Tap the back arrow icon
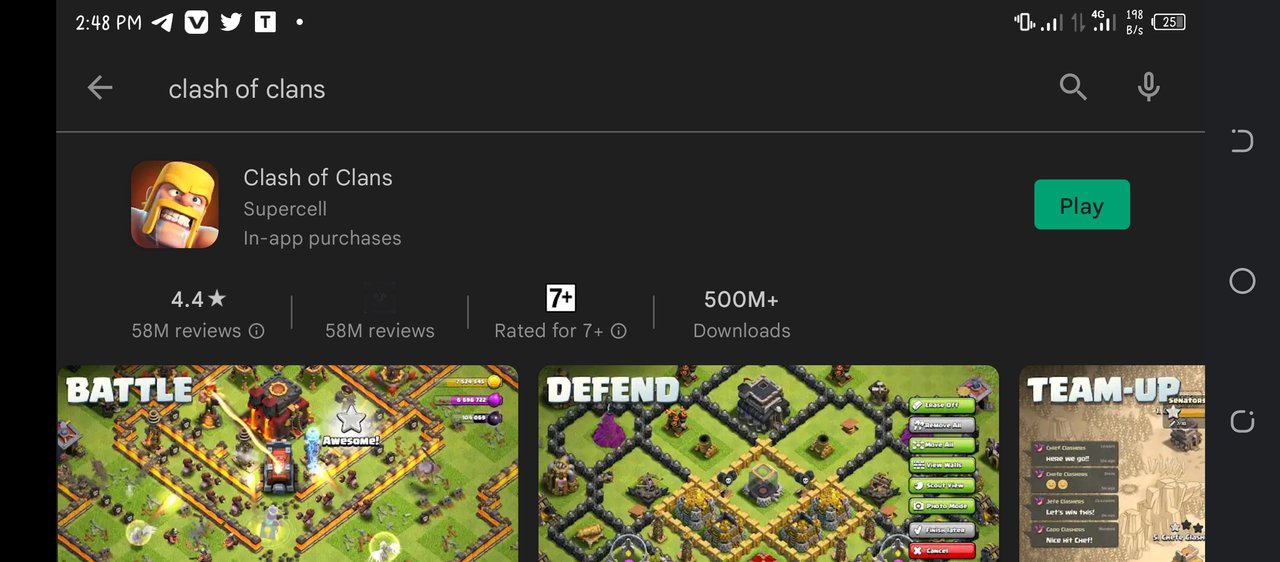Viewport: 1280px width, 562px height. 100,88
